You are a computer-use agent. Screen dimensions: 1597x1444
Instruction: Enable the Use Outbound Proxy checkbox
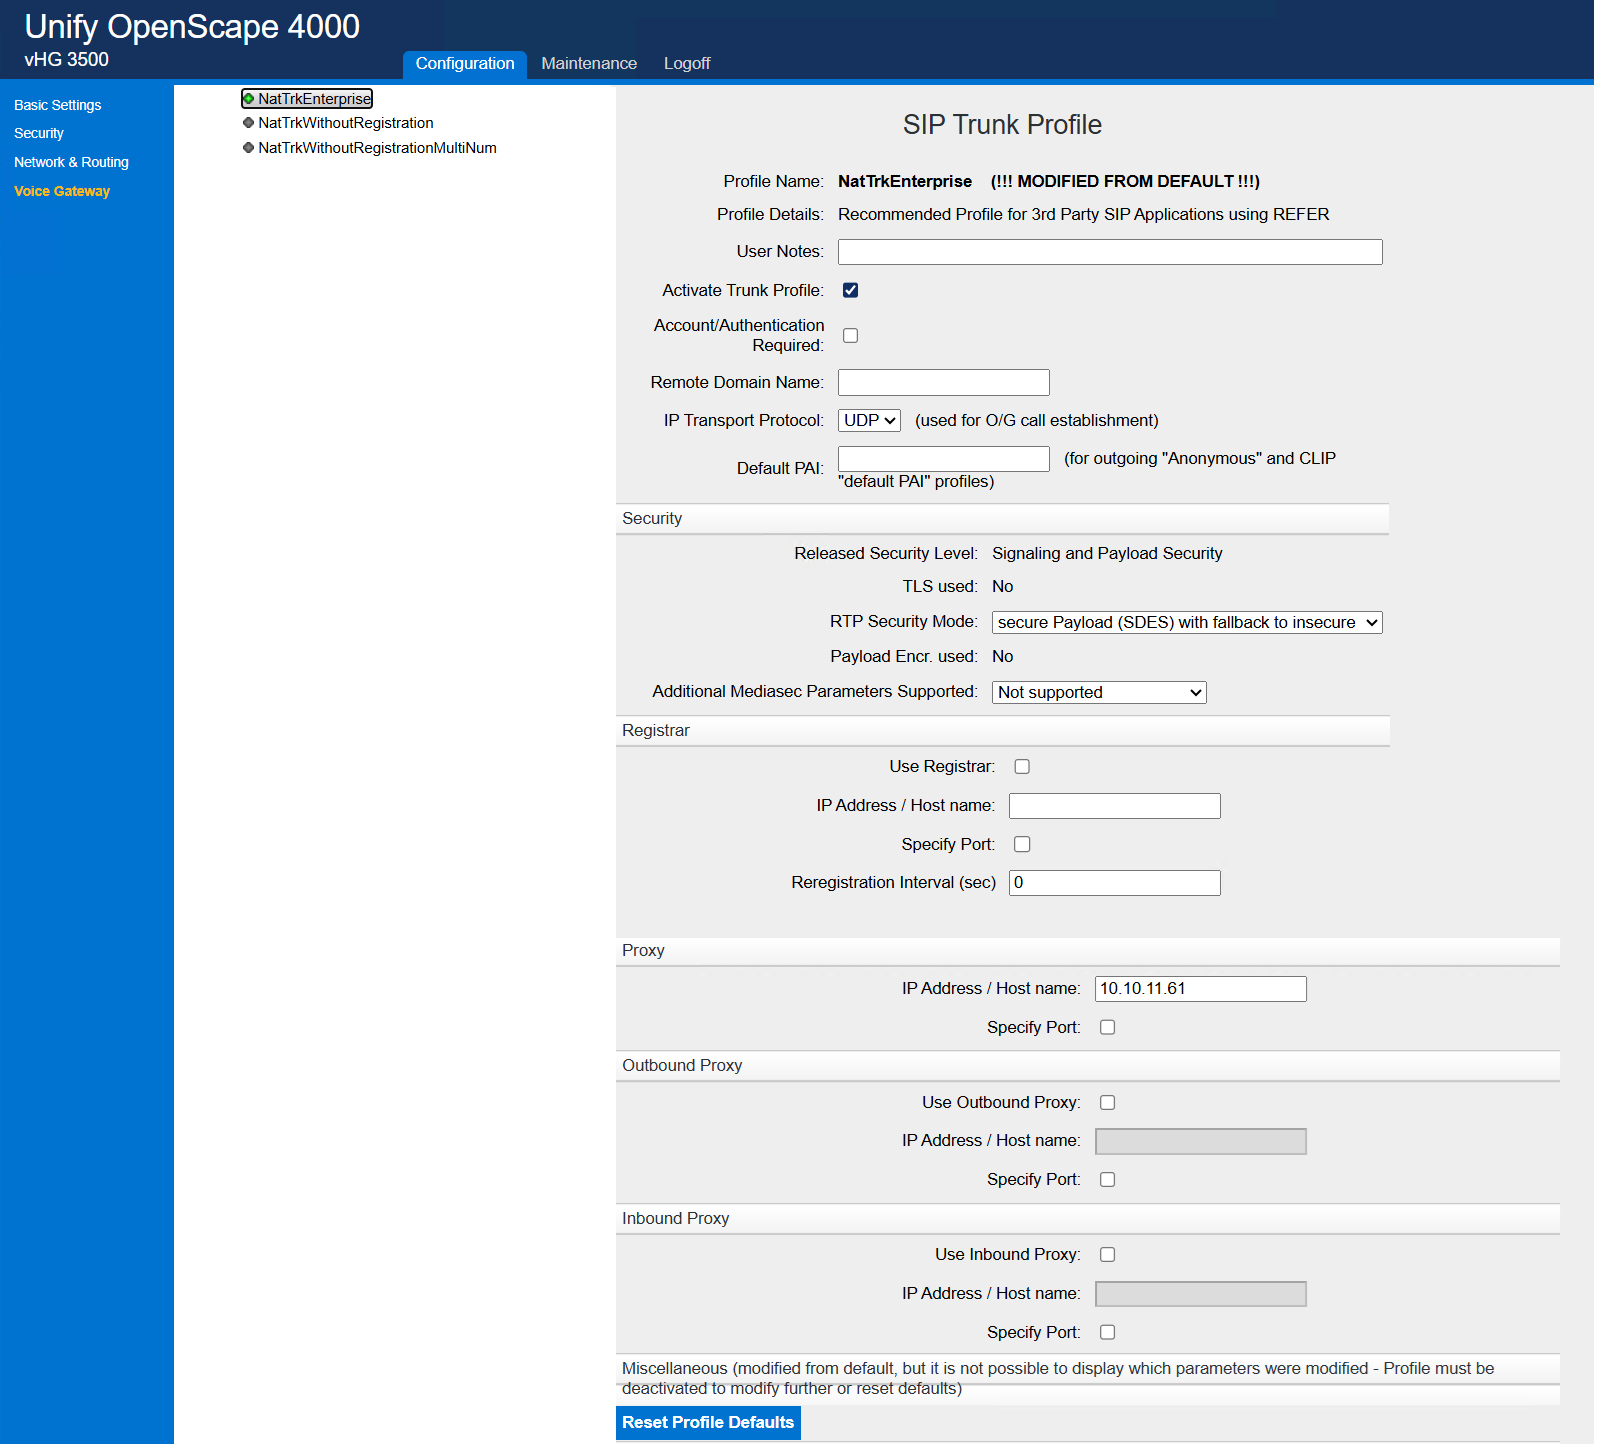pyautogui.click(x=1108, y=1103)
